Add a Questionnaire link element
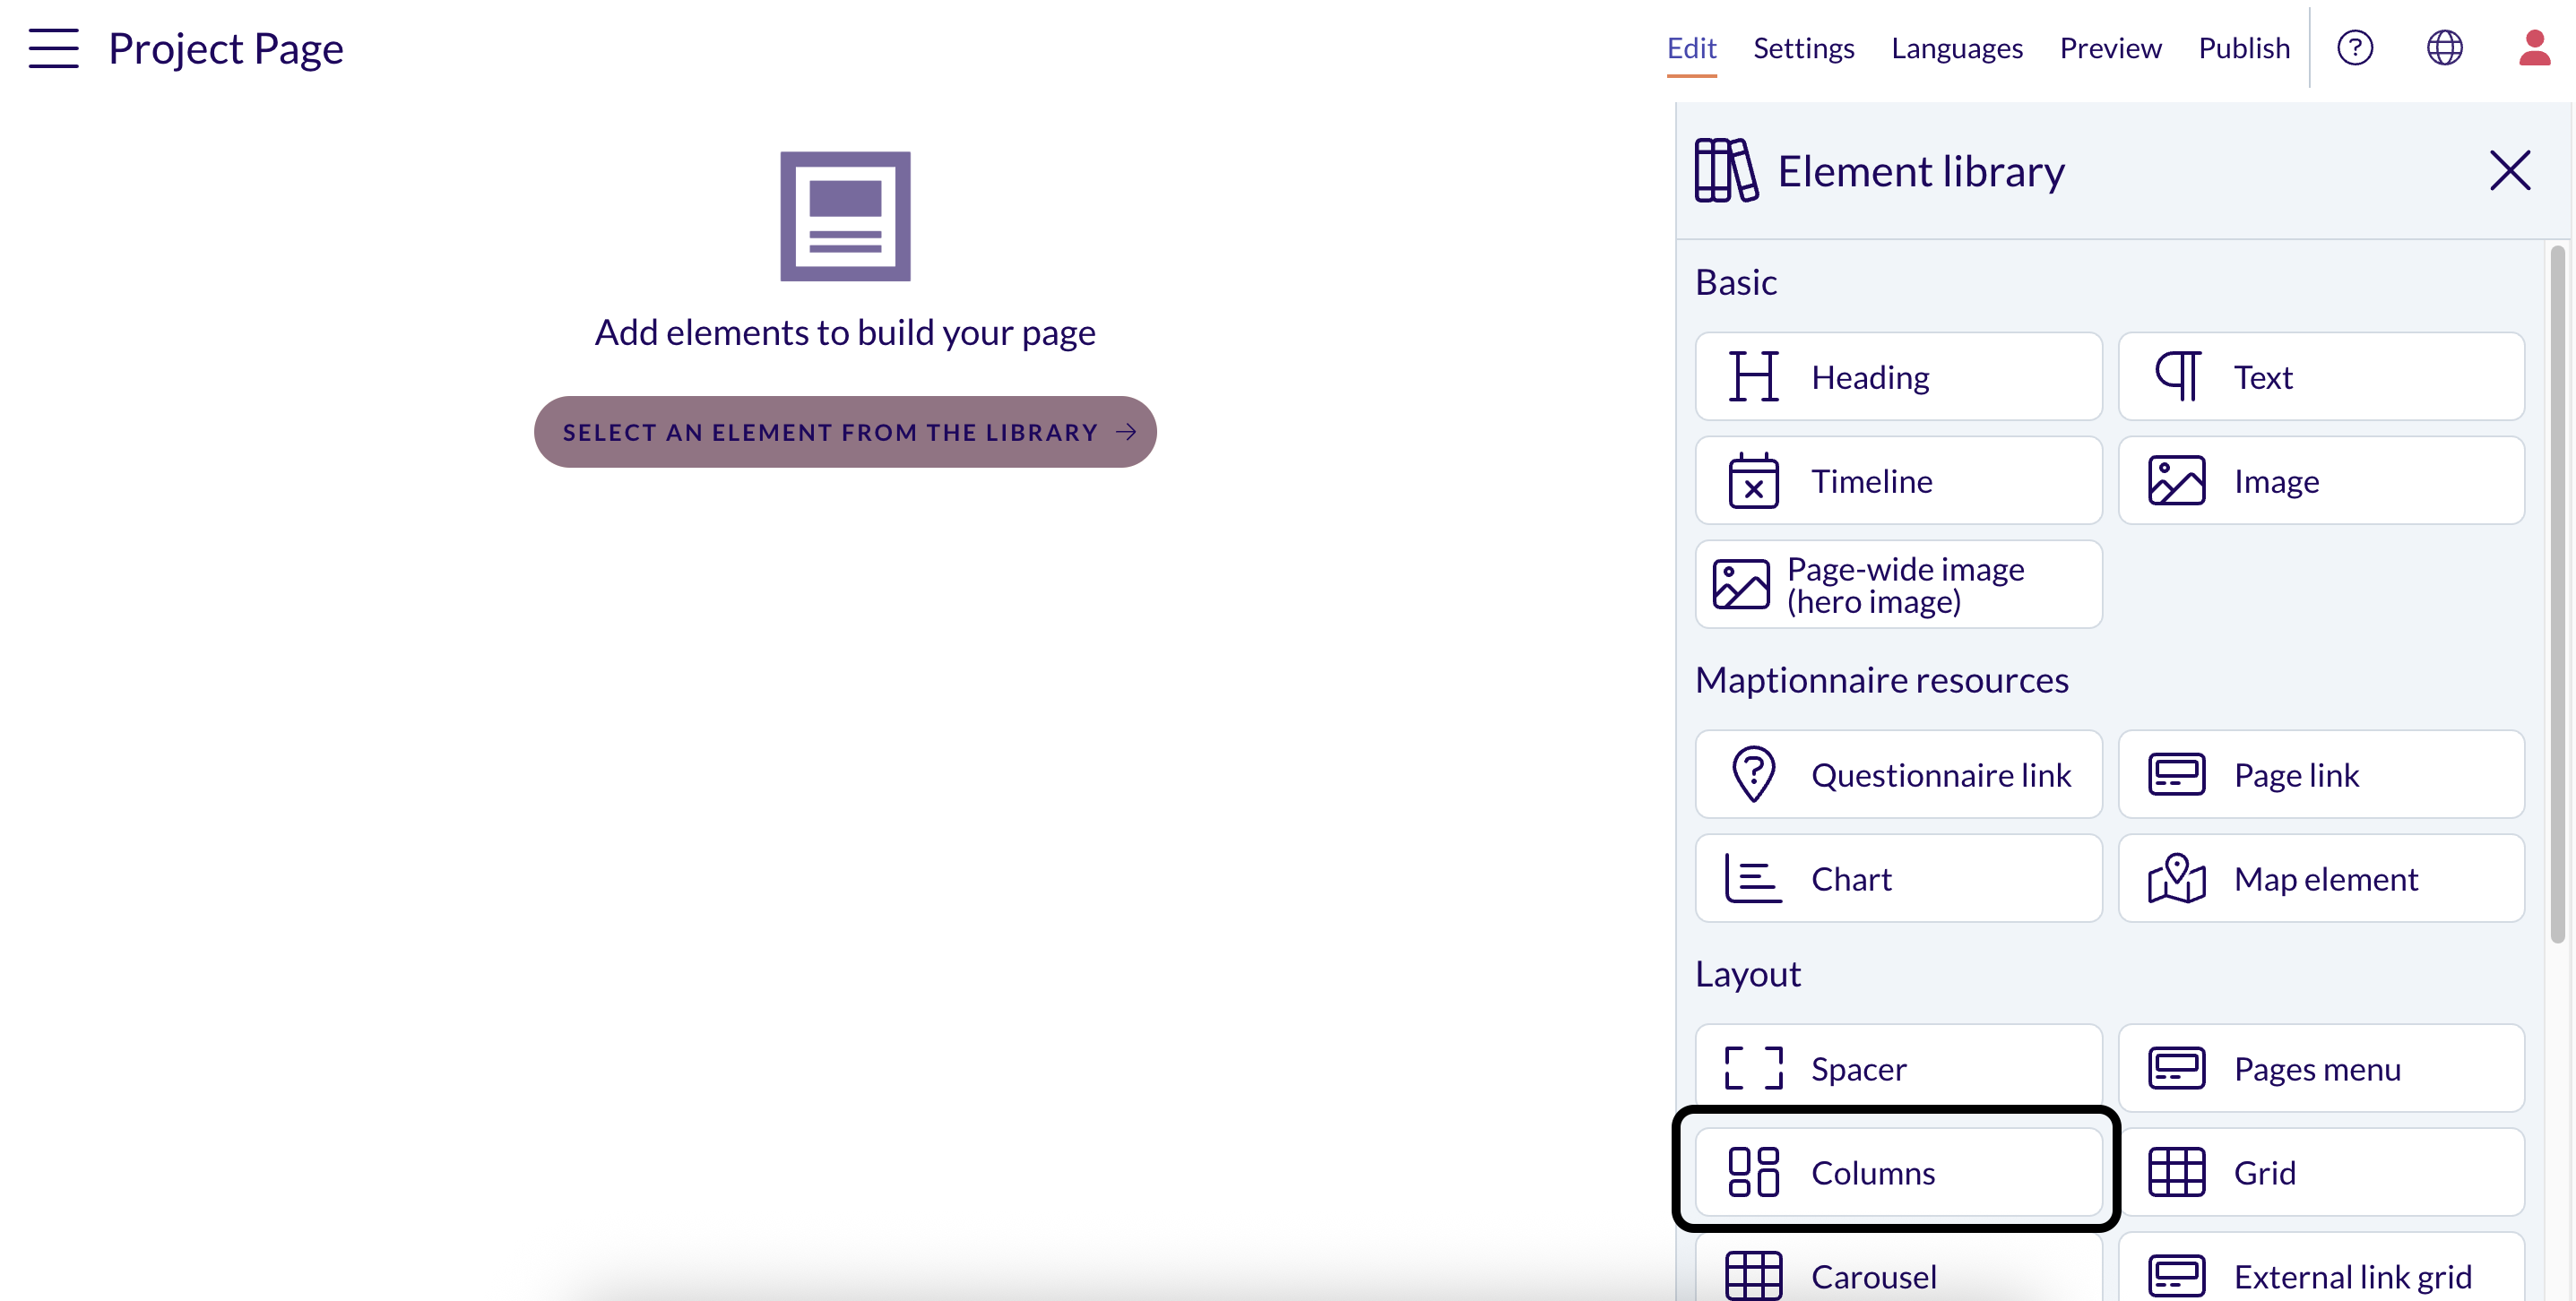This screenshot has height=1301, width=2576. (x=1898, y=775)
